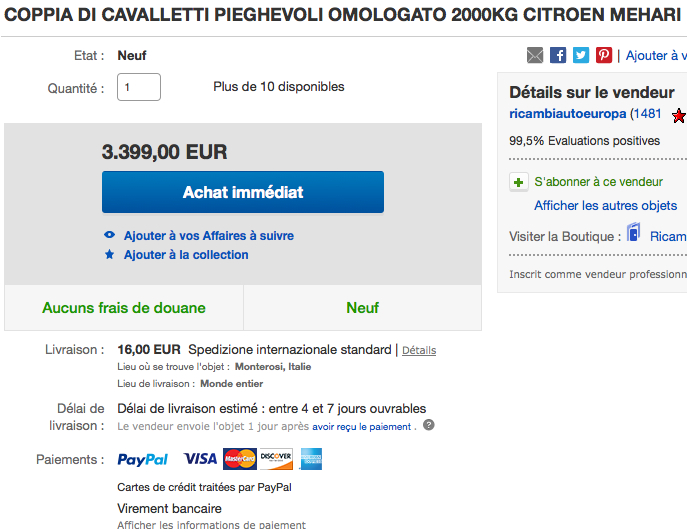
Task: Open avoir reçu le paiement link
Action: (x=361, y=426)
